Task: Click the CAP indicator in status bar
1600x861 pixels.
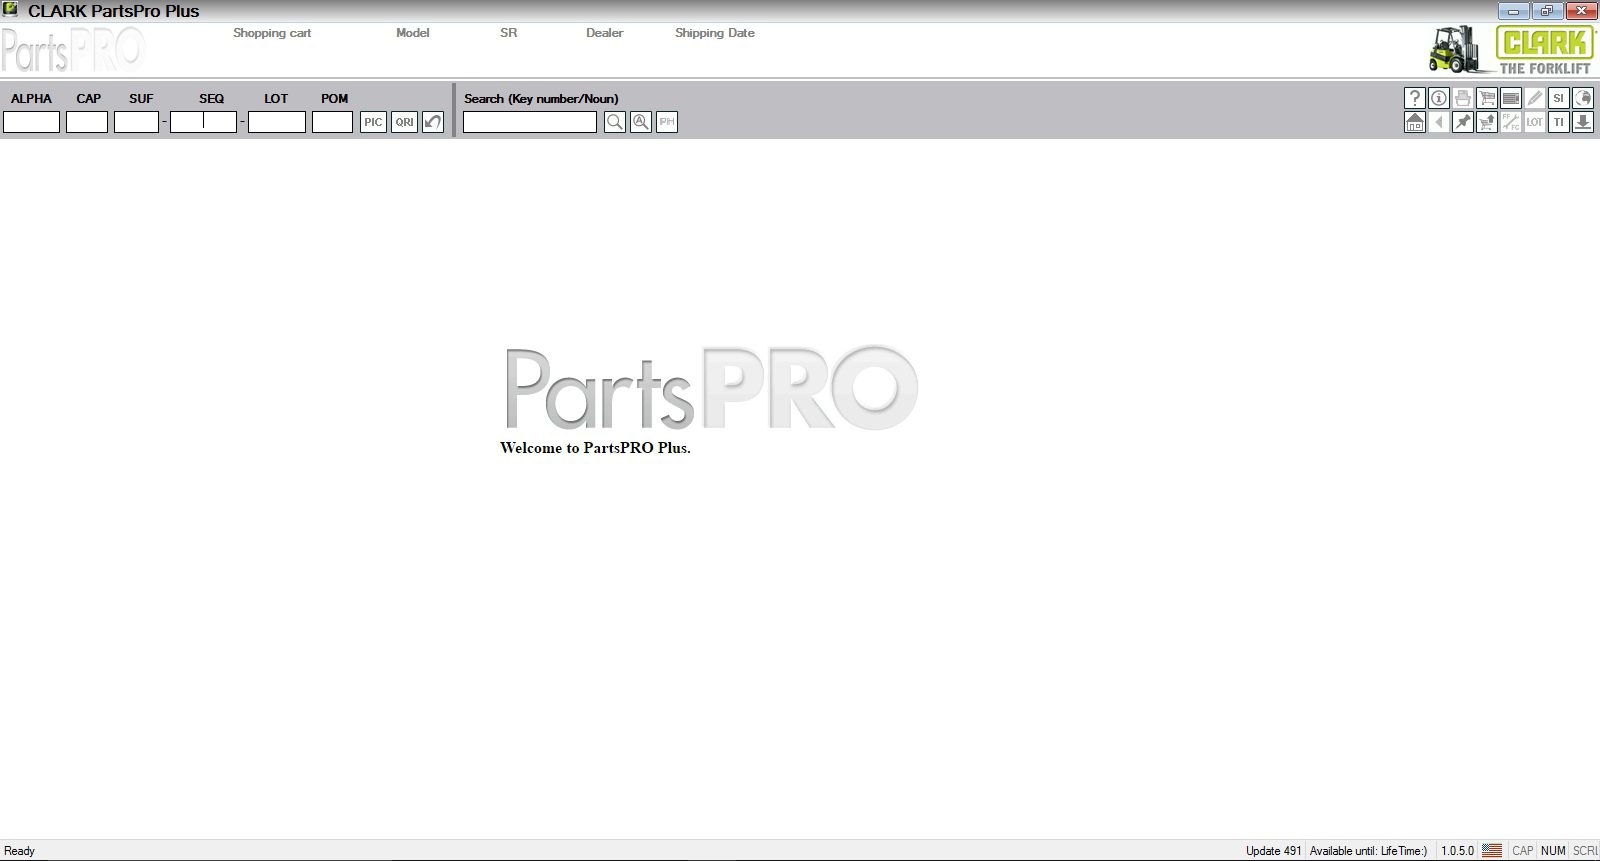Action: click(x=1523, y=851)
